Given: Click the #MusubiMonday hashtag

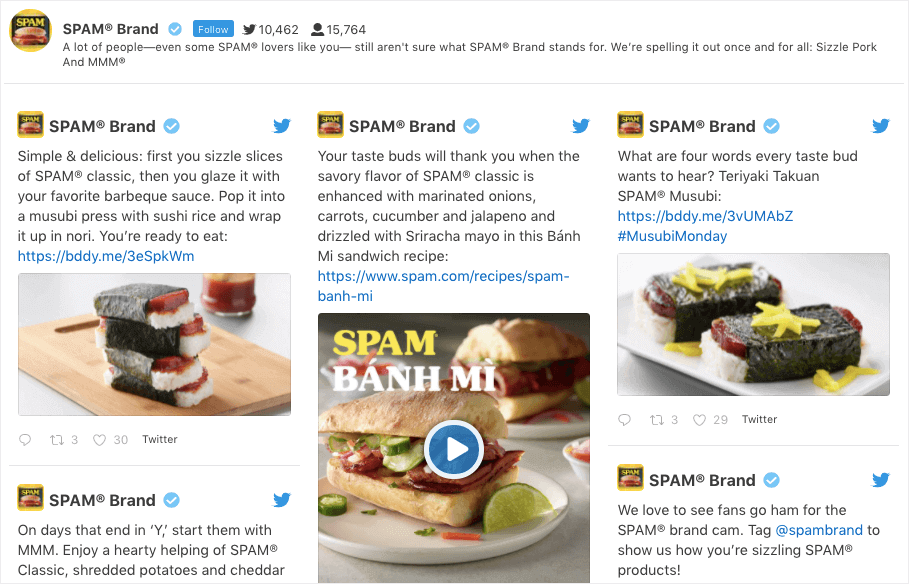Looking at the screenshot, I should [x=672, y=236].
